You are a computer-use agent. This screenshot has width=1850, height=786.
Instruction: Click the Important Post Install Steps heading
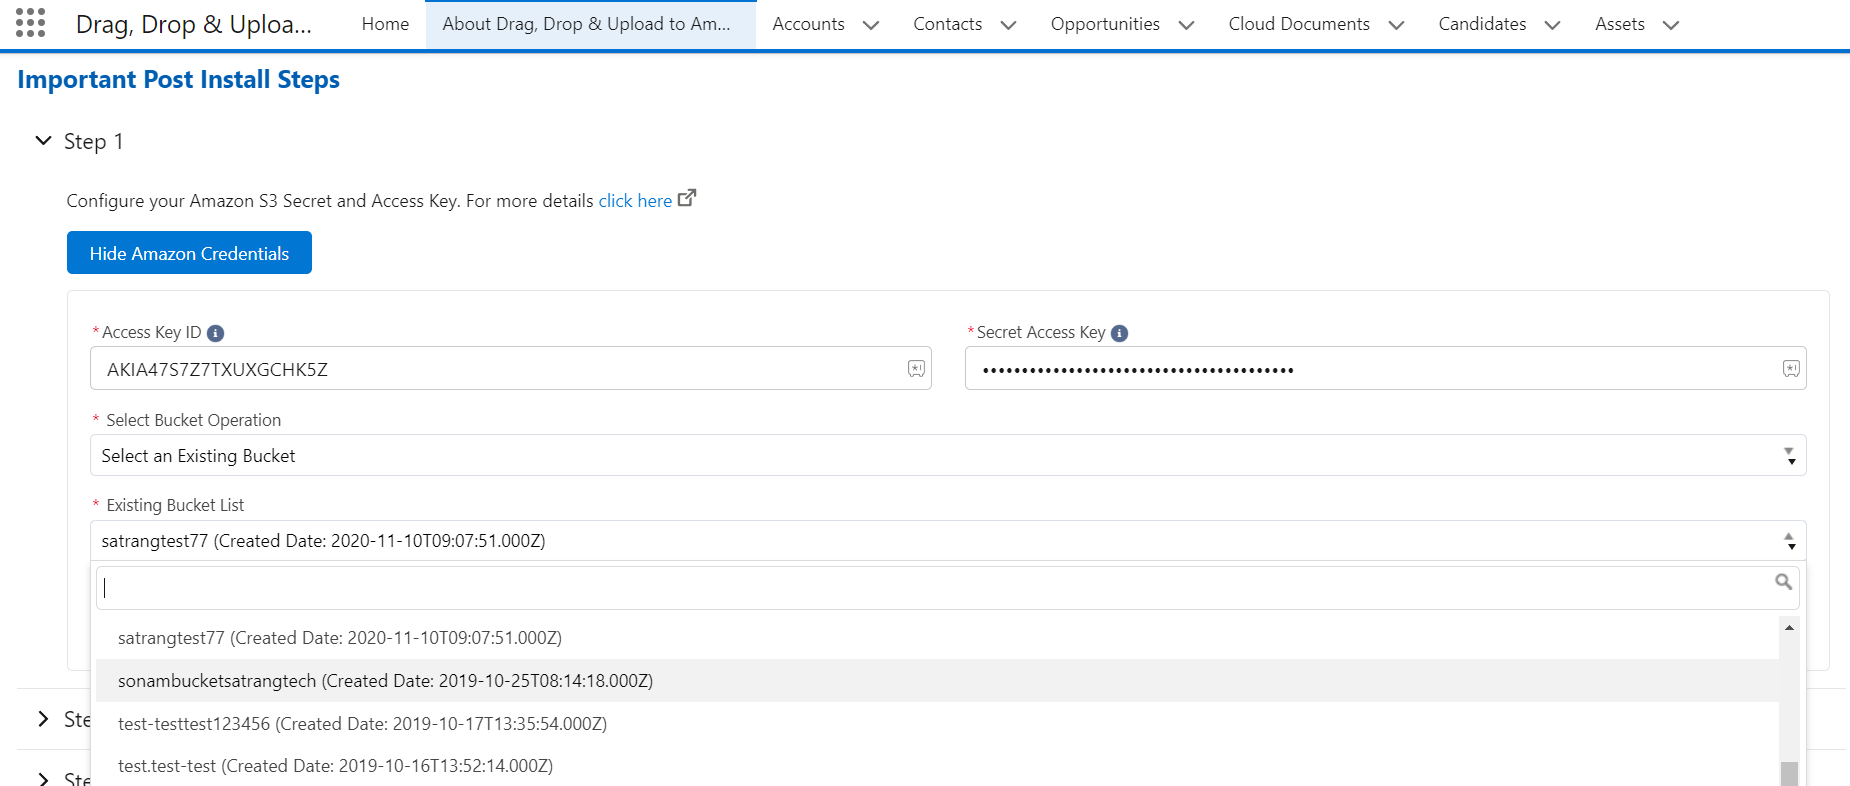point(178,80)
